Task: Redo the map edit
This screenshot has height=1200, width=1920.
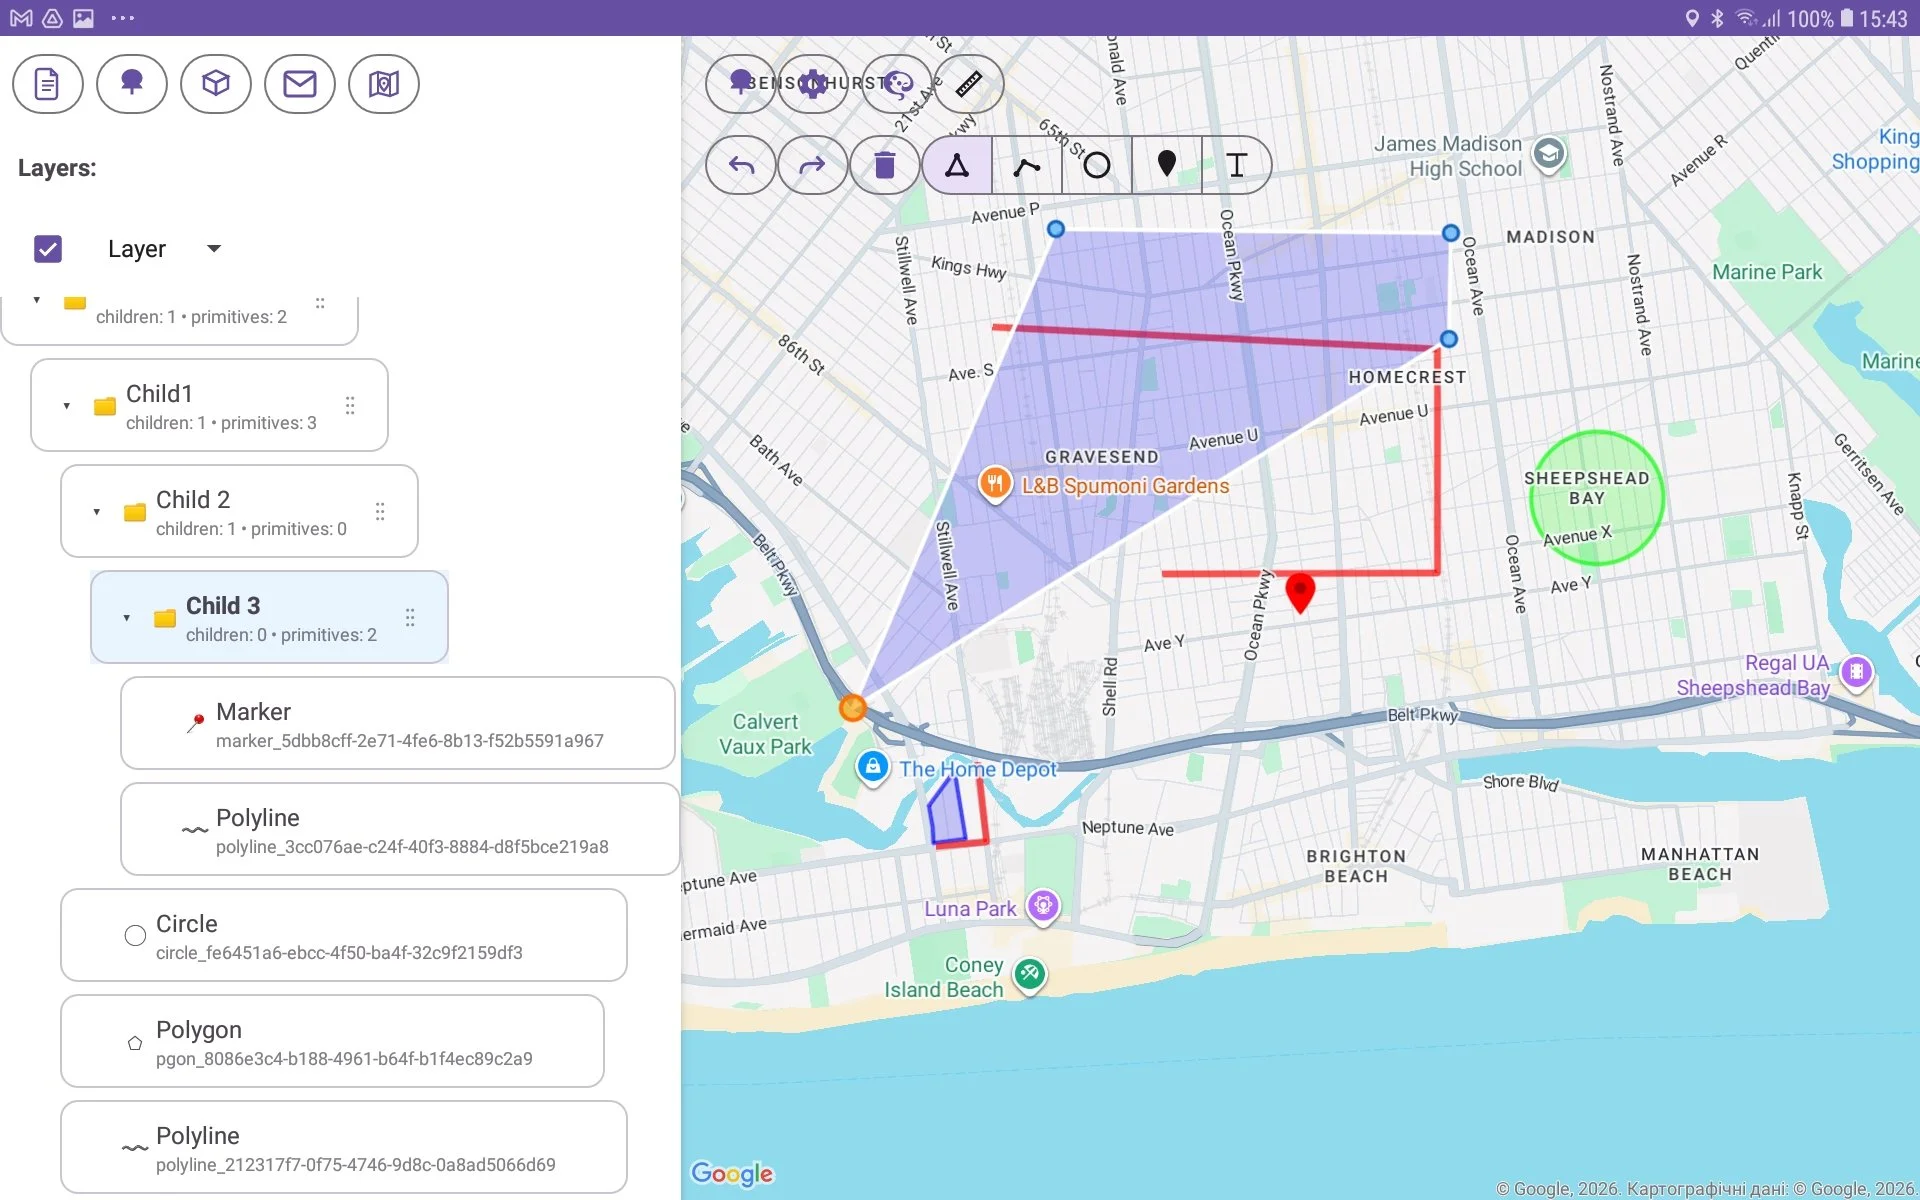Action: click(x=813, y=165)
